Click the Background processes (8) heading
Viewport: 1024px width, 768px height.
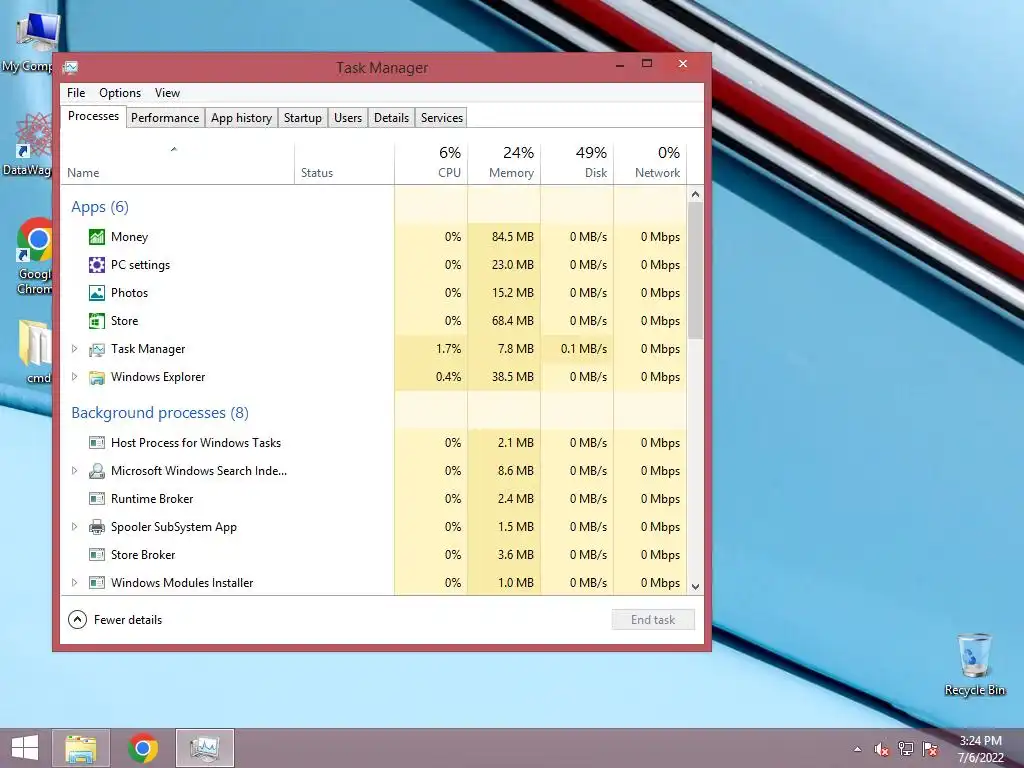pyautogui.click(x=160, y=413)
